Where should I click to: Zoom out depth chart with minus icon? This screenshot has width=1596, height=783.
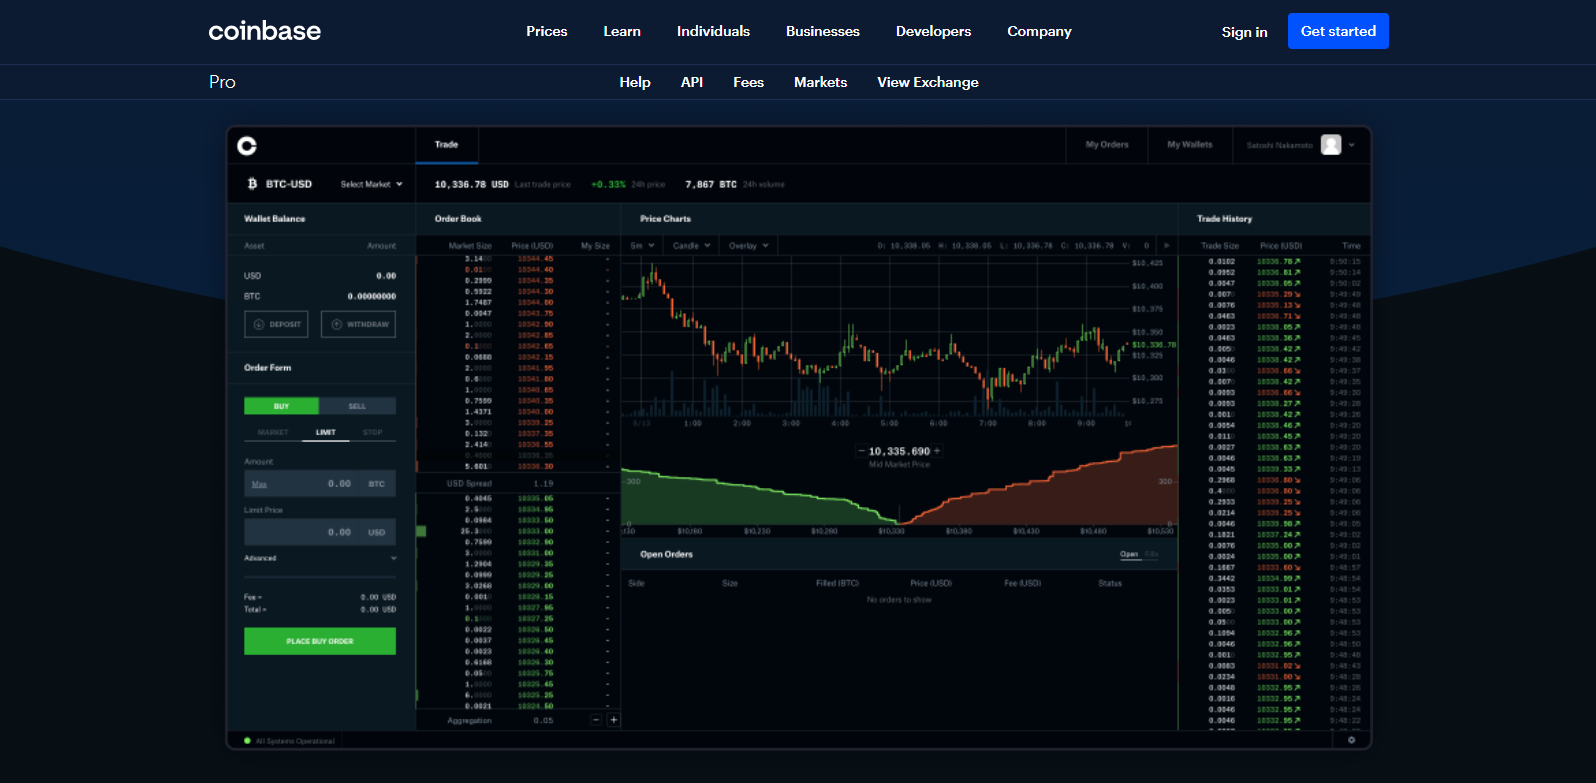click(862, 451)
